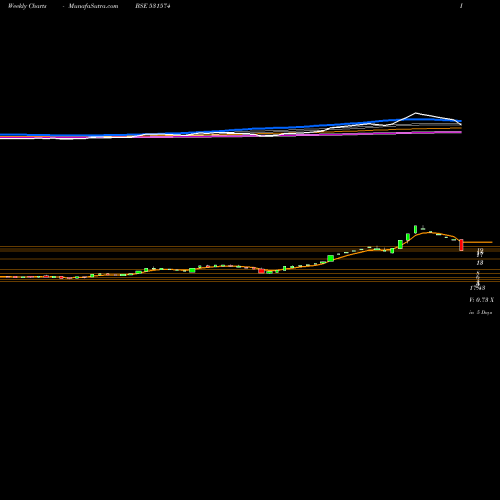Click the "18" price axis label

(480, 263)
